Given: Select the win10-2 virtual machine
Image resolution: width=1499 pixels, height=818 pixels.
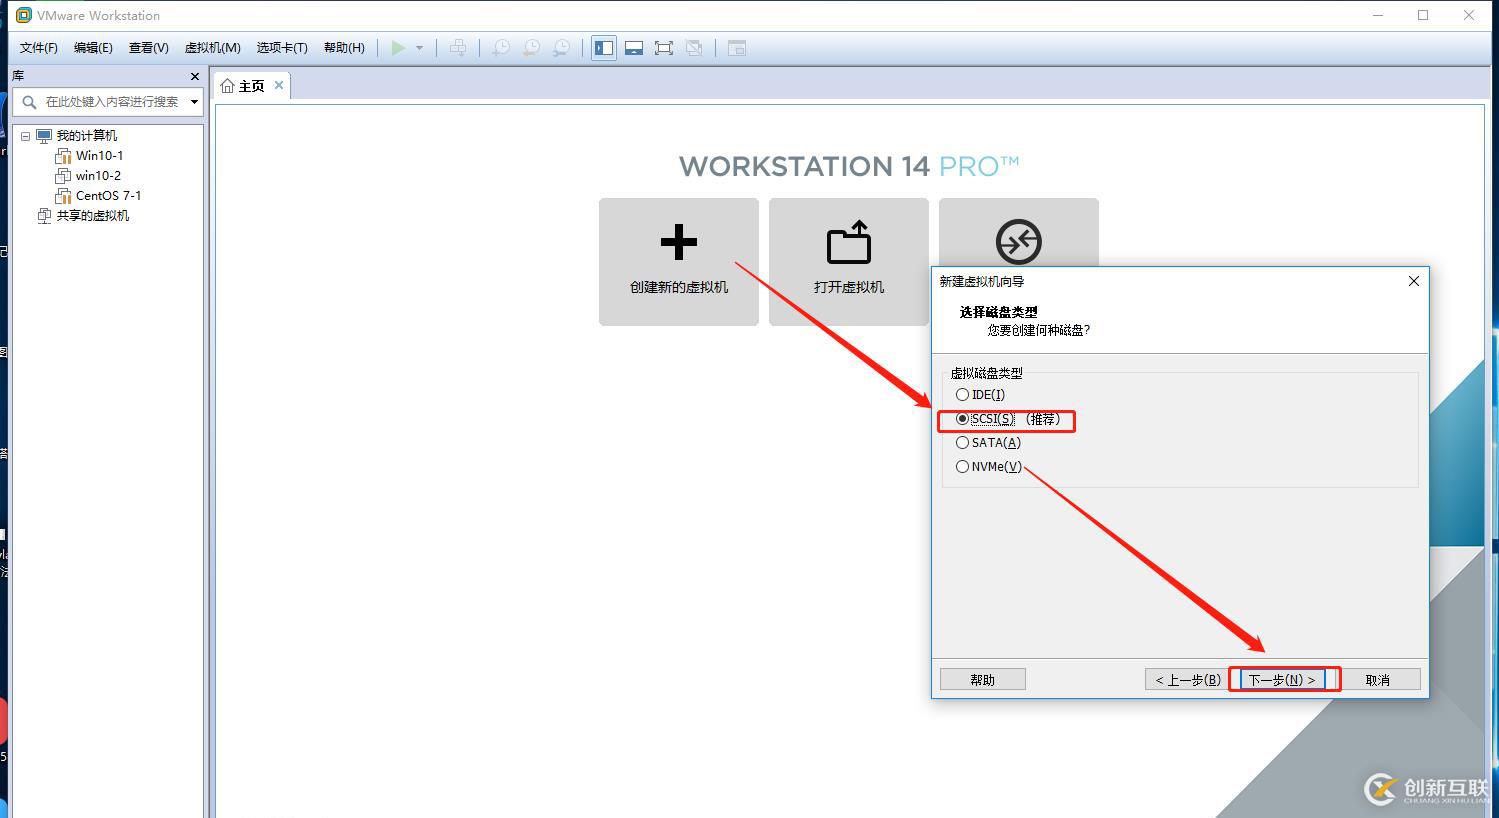Looking at the screenshot, I should pyautogui.click(x=98, y=176).
